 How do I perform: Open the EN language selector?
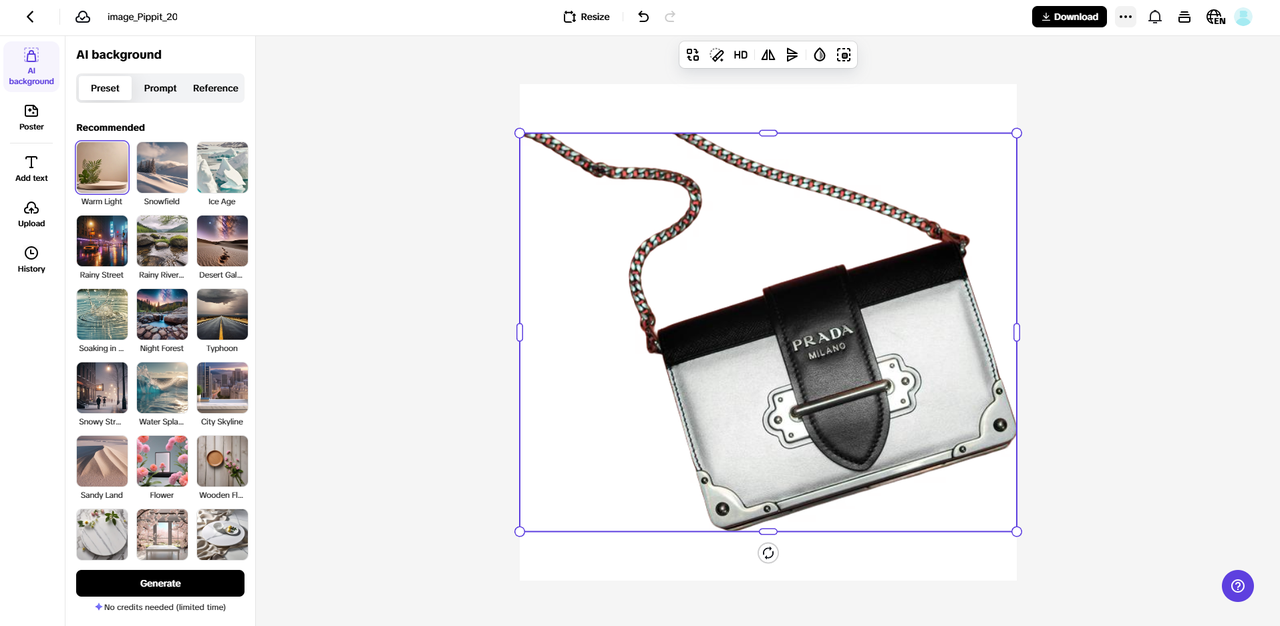[1214, 17]
